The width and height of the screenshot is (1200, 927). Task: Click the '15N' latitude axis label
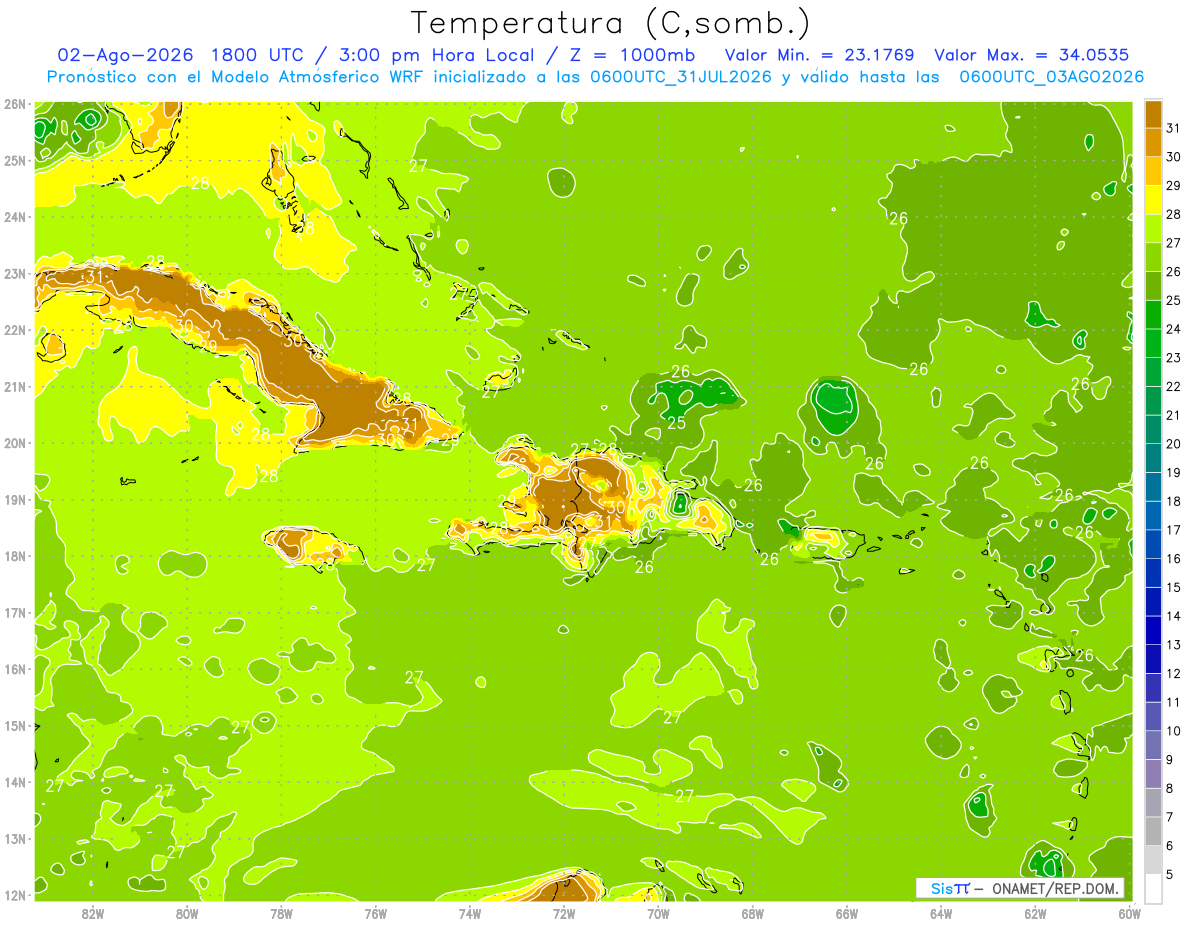14,725
